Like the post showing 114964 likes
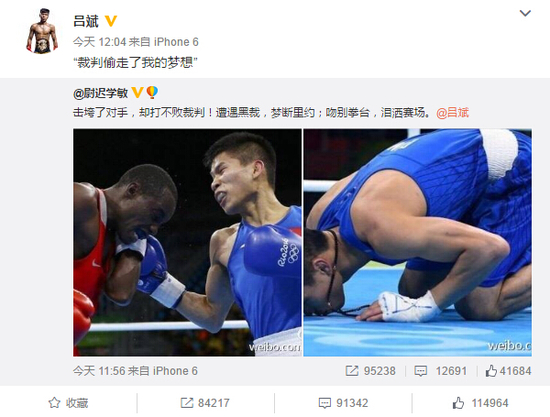The height and width of the screenshot is (417, 550). coord(480,403)
